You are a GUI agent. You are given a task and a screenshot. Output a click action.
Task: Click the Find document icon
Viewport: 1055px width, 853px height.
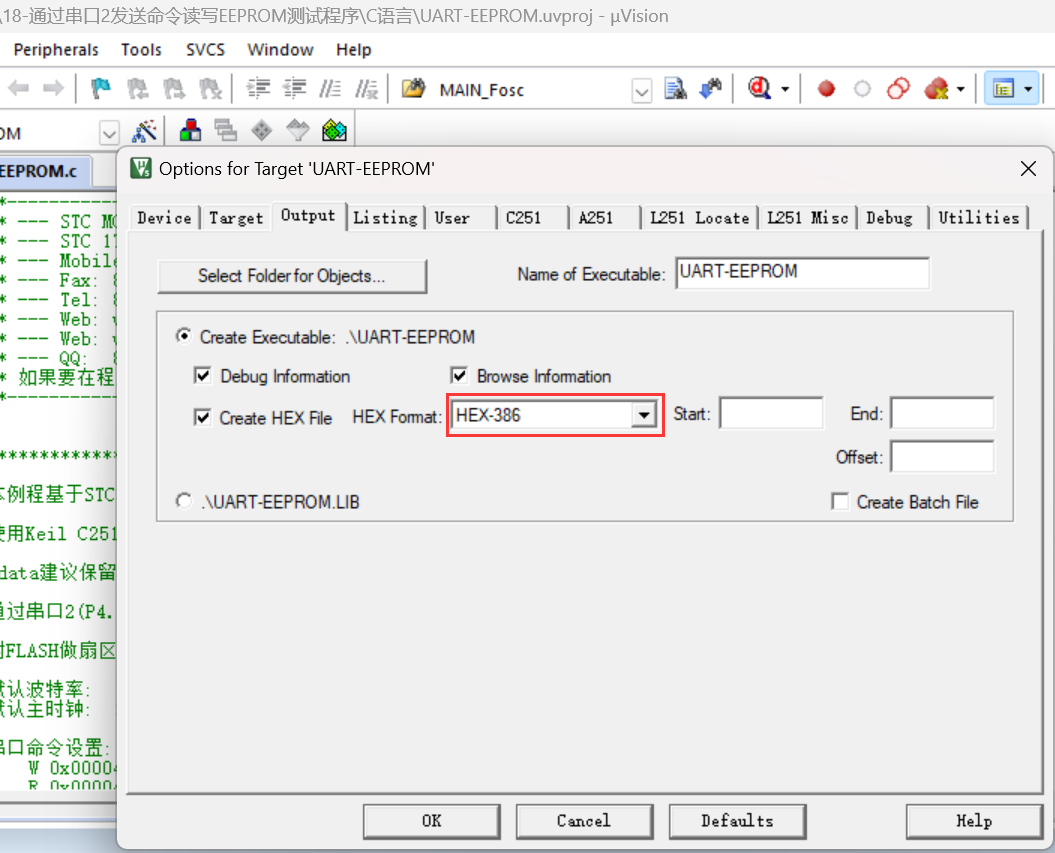point(676,88)
